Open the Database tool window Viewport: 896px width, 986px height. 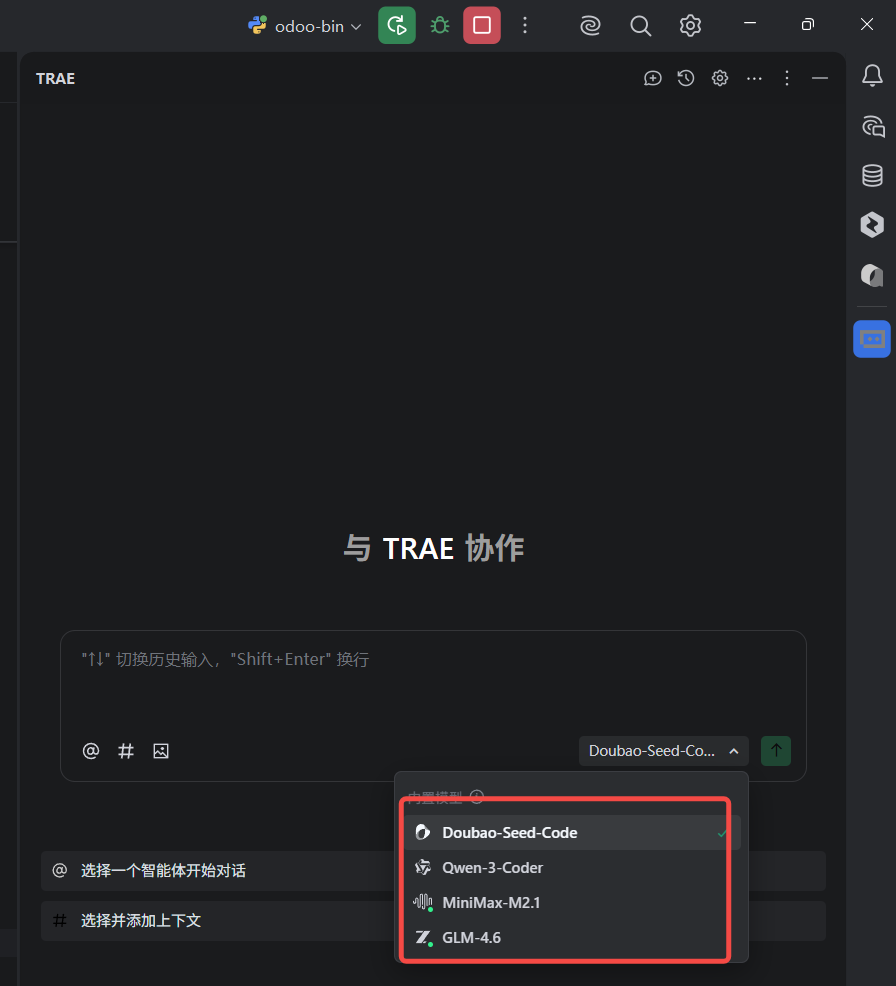(x=872, y=175)
